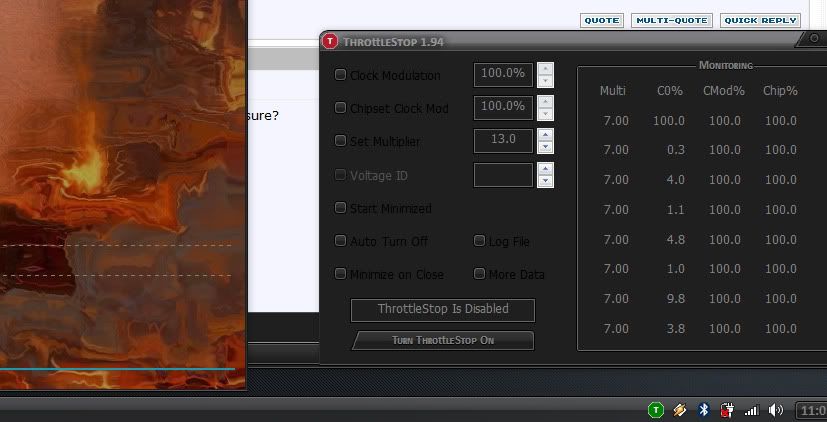Click the Bluetooth tray icon
This screenshot has height=422, width=827.
pos(703,410)
